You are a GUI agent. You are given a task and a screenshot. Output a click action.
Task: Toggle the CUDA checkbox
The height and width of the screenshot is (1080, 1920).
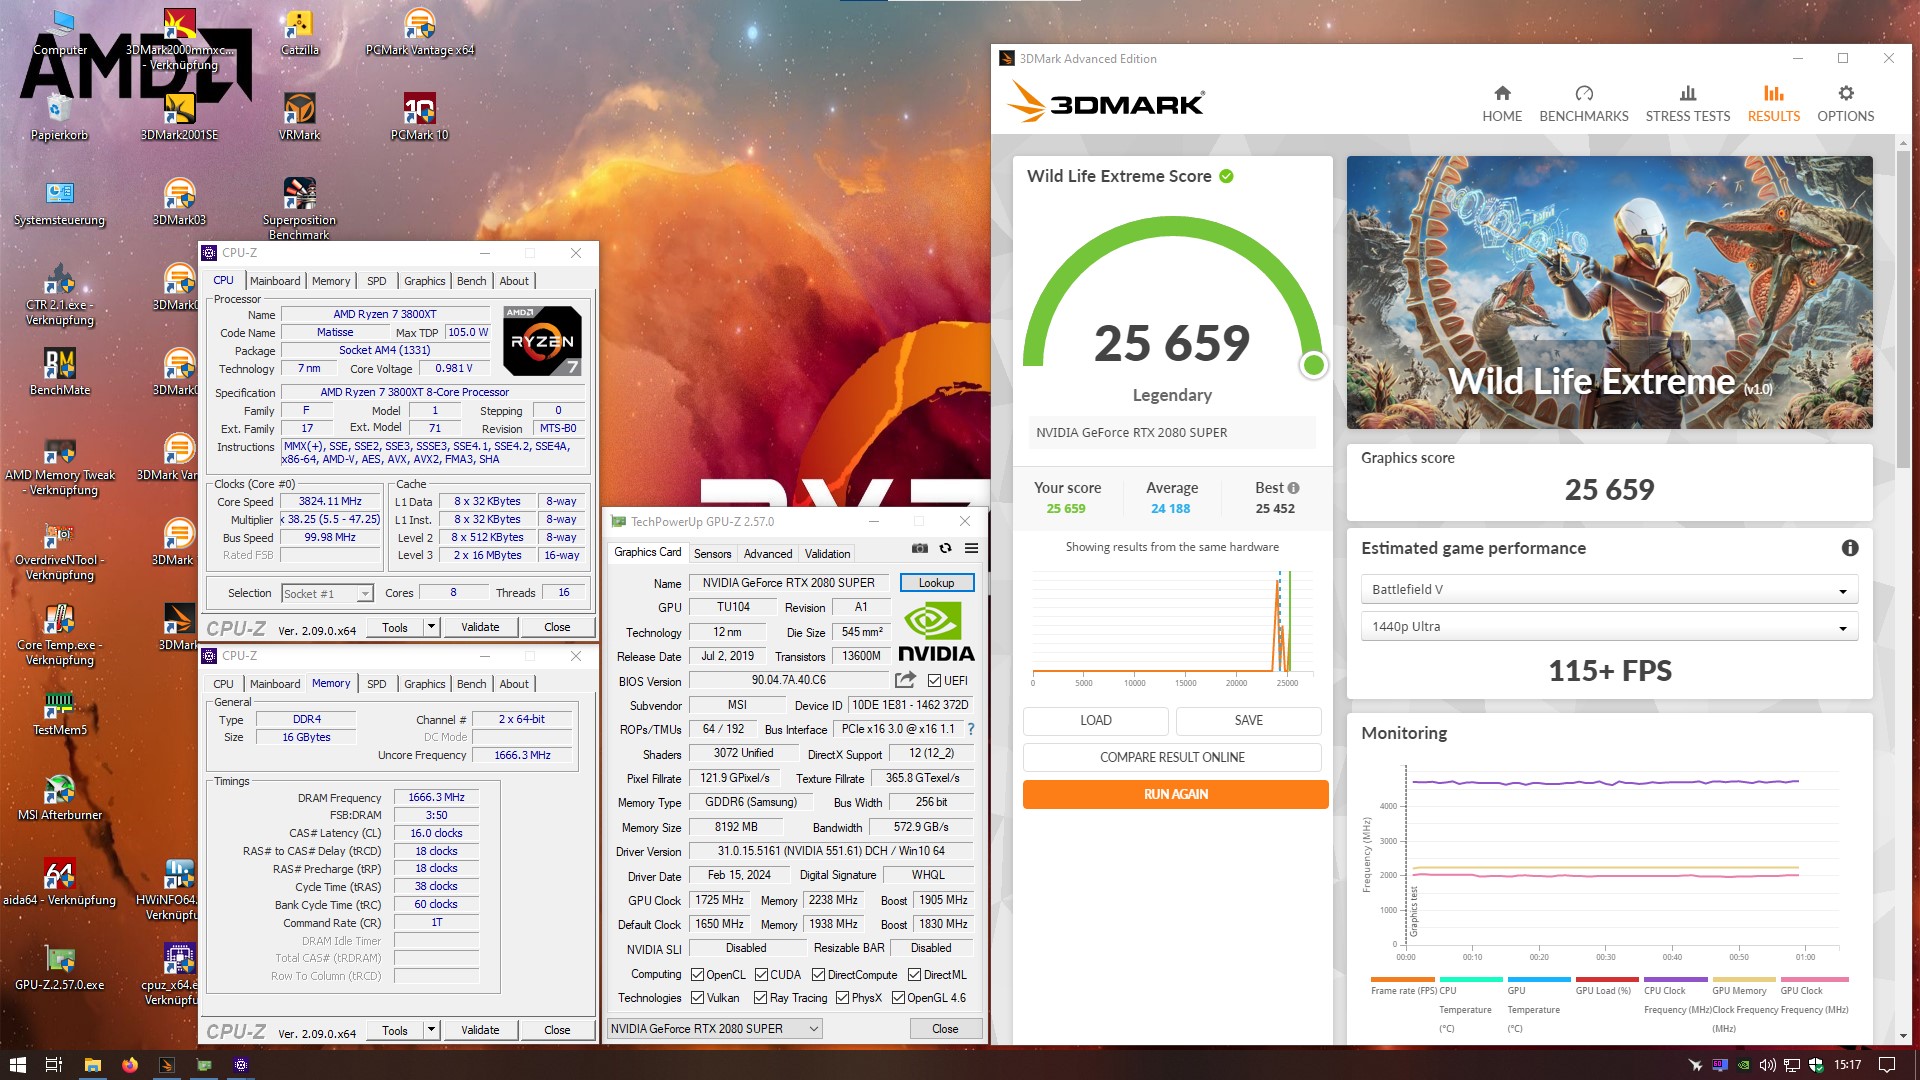pyautogui.click(x=762, y=974)
